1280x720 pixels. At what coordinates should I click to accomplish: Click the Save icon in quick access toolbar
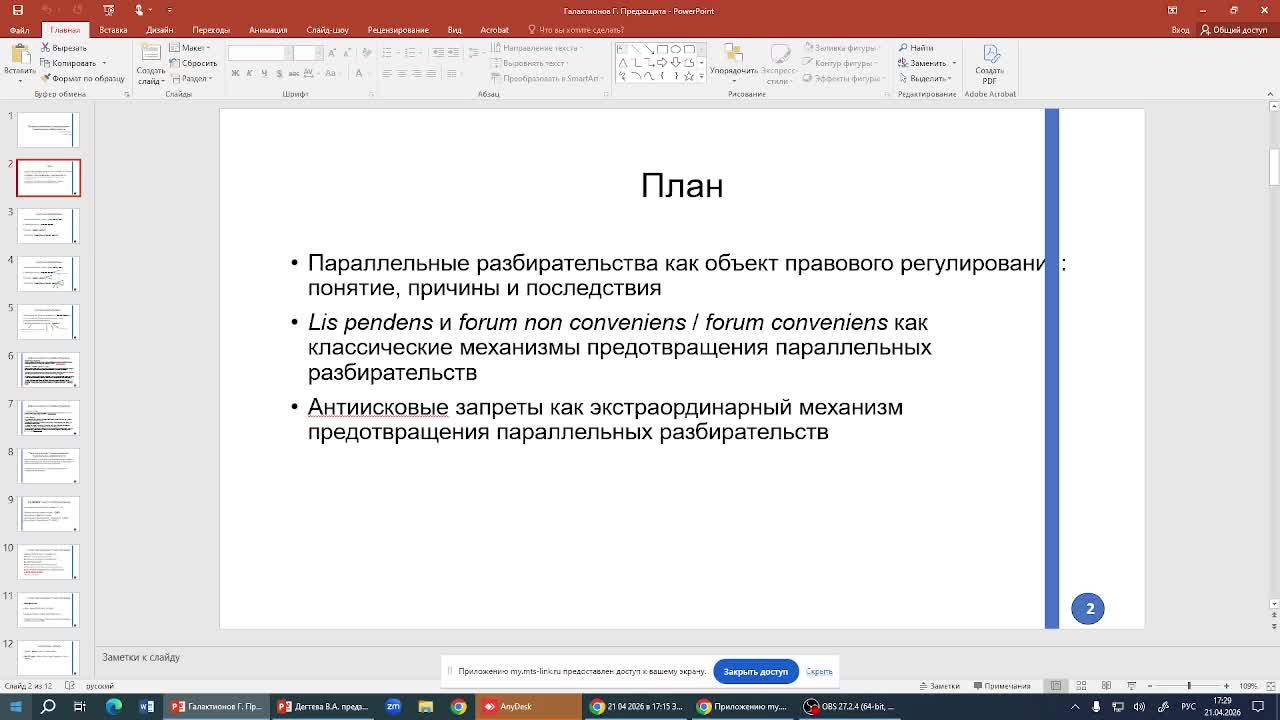point(16,10)
